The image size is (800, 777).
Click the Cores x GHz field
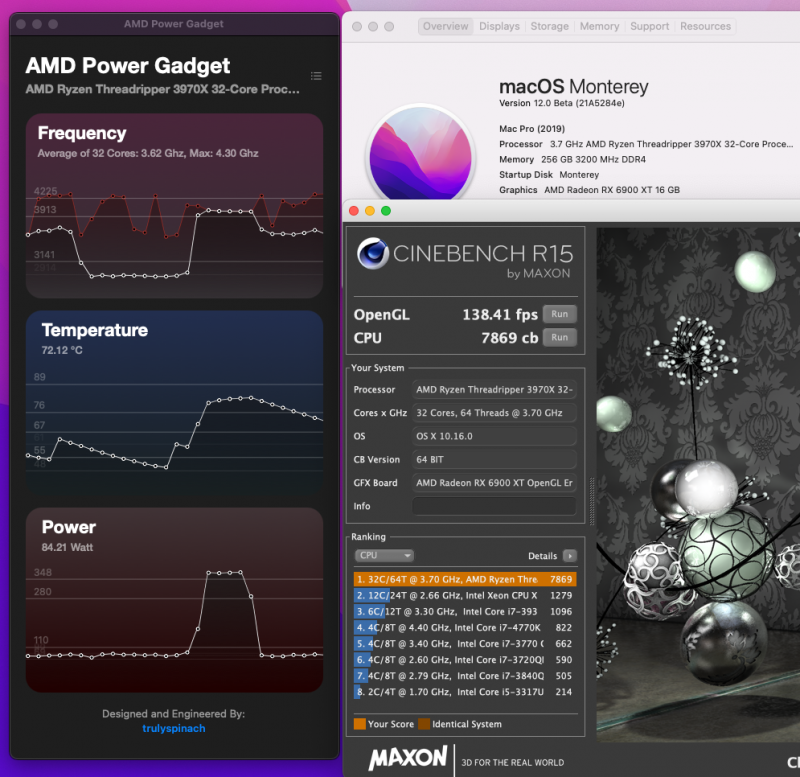(494, 413)
